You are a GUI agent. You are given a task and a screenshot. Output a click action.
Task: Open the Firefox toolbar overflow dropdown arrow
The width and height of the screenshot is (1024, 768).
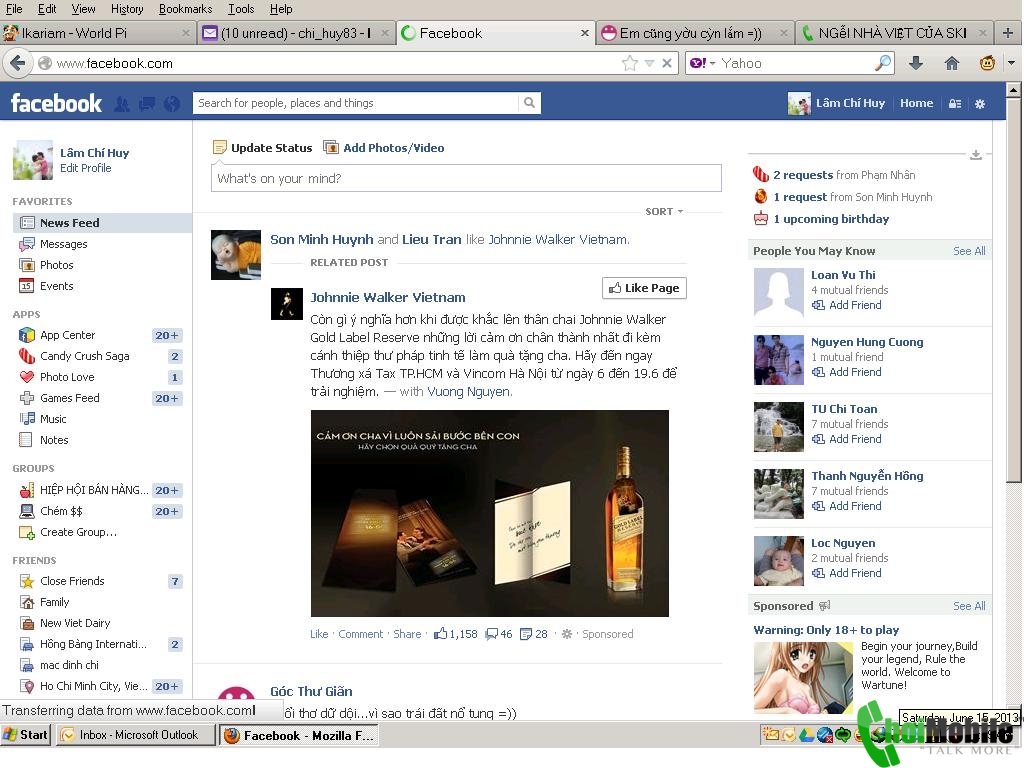[1011, 63]
